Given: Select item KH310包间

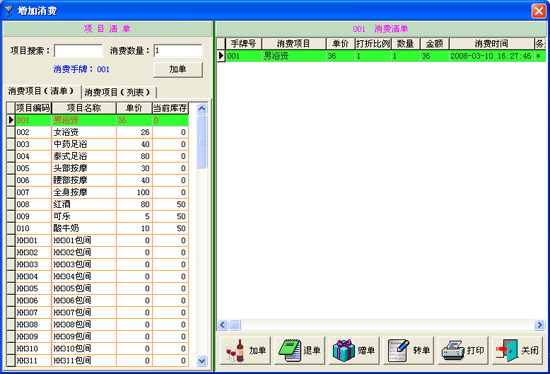Looking at the screenshot, I should click(98, 348).
